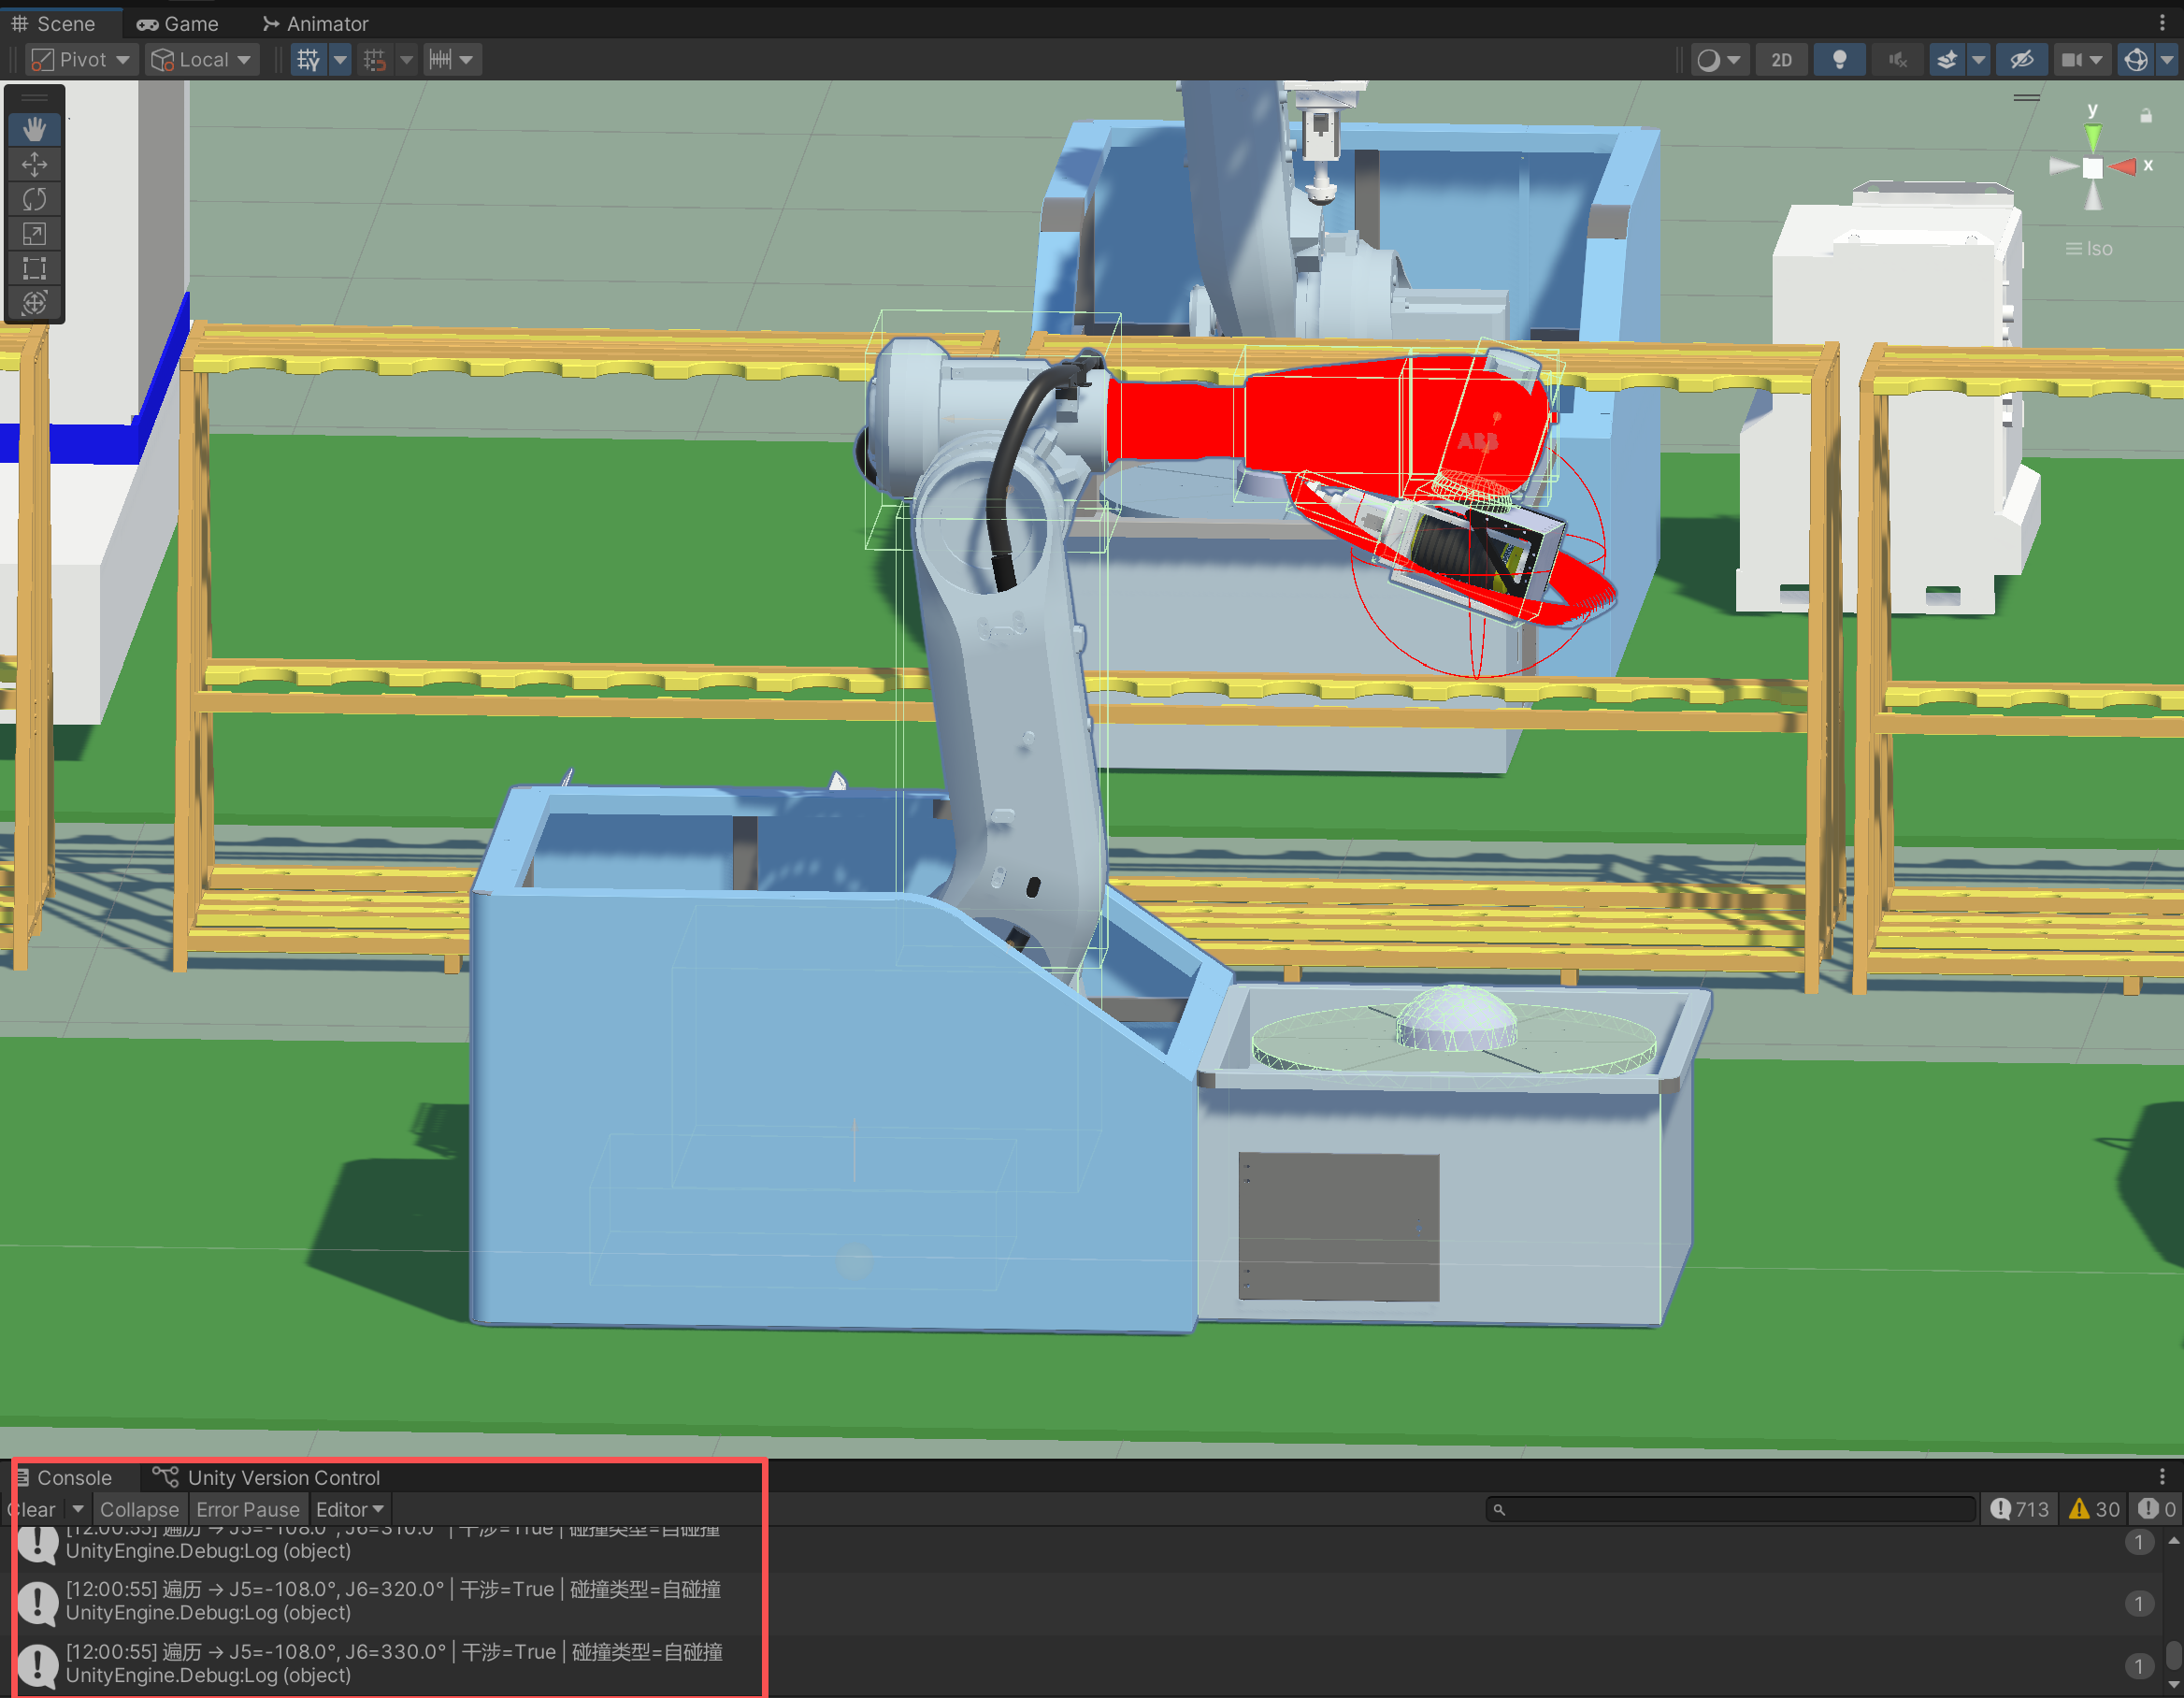Switch to the Game tab
Viewport: 2184px width, 1698px height.
pos(178,23)
